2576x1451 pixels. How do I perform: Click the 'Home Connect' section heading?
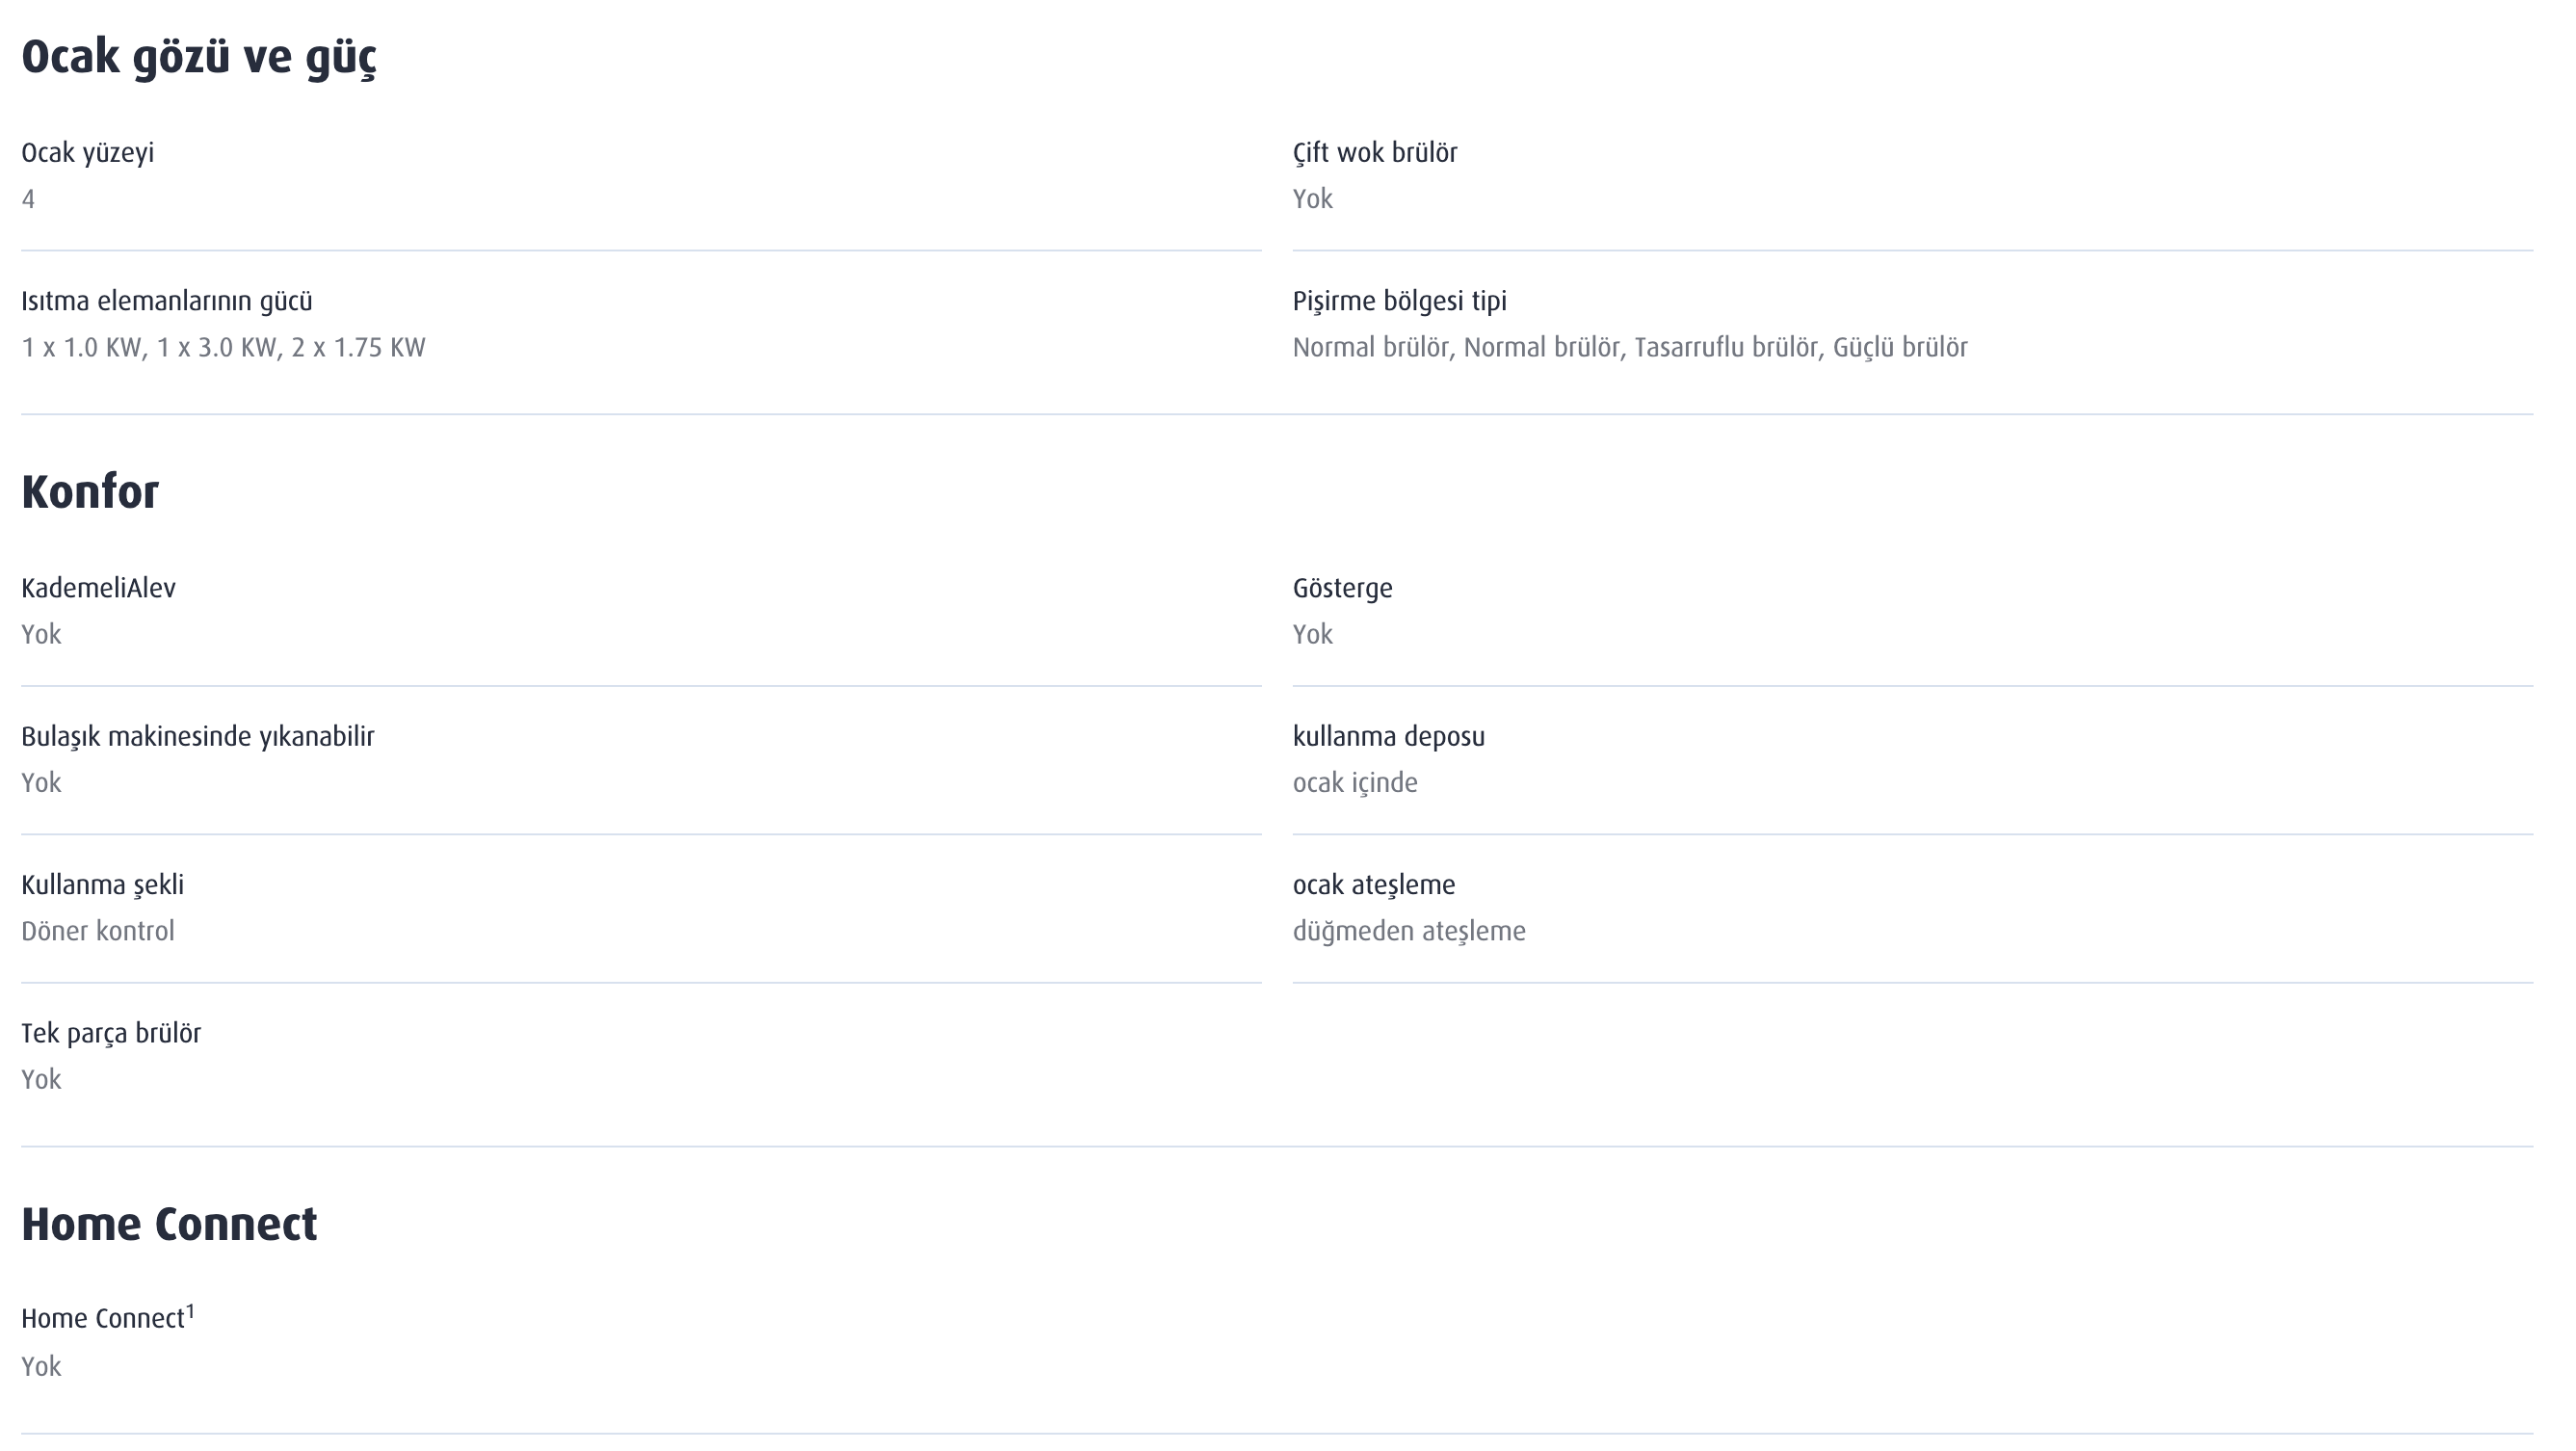[169, 1224]
